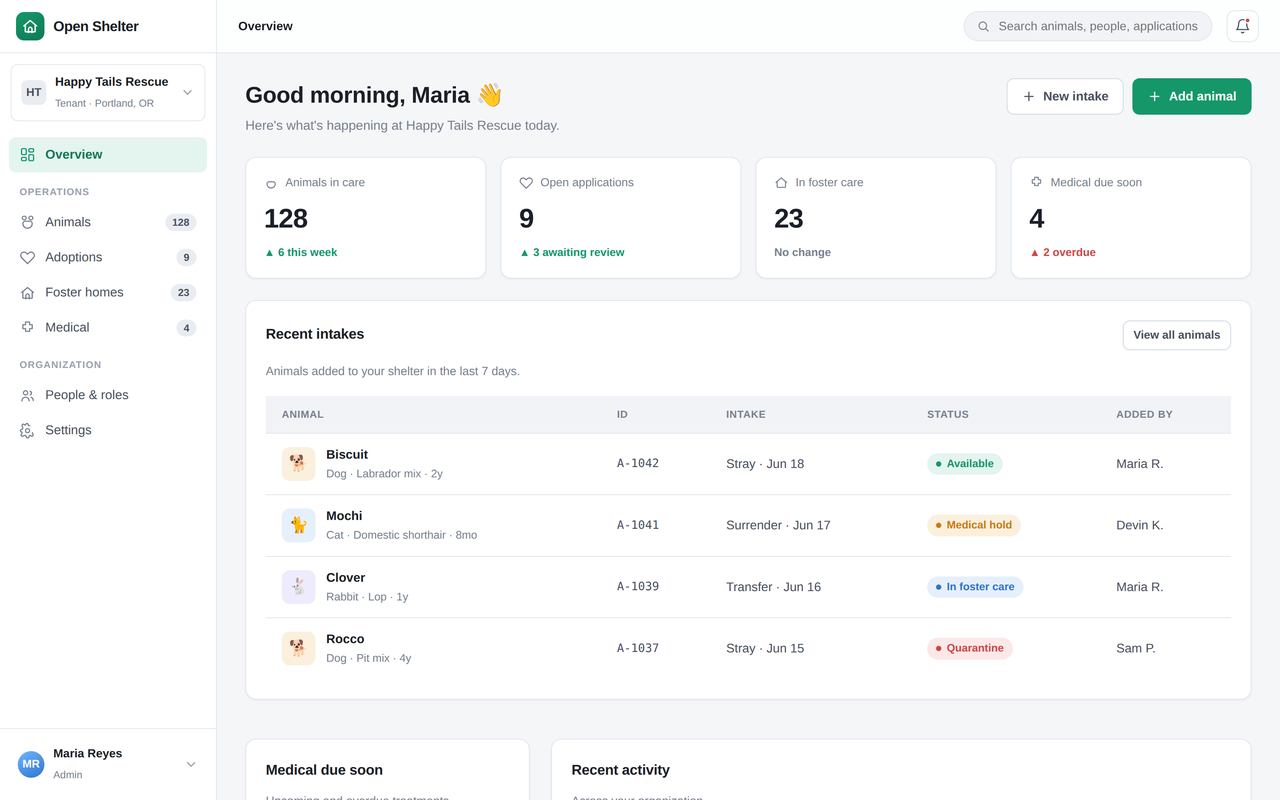Open the Overview page in sidebar
Image resolution: width=1280 pixels, height=800 pixels.
[108, 155]
